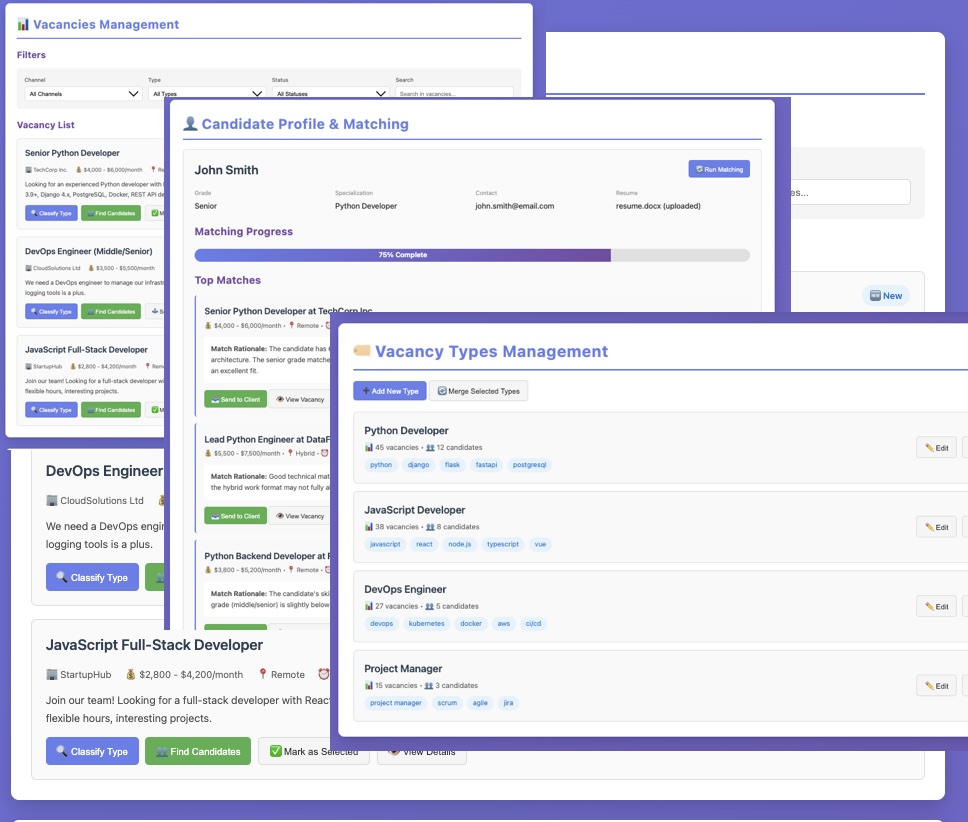Viewport: 968px width, 822px height.
Task: Click the Search in vacancies input field
Action: coord(453,94)
